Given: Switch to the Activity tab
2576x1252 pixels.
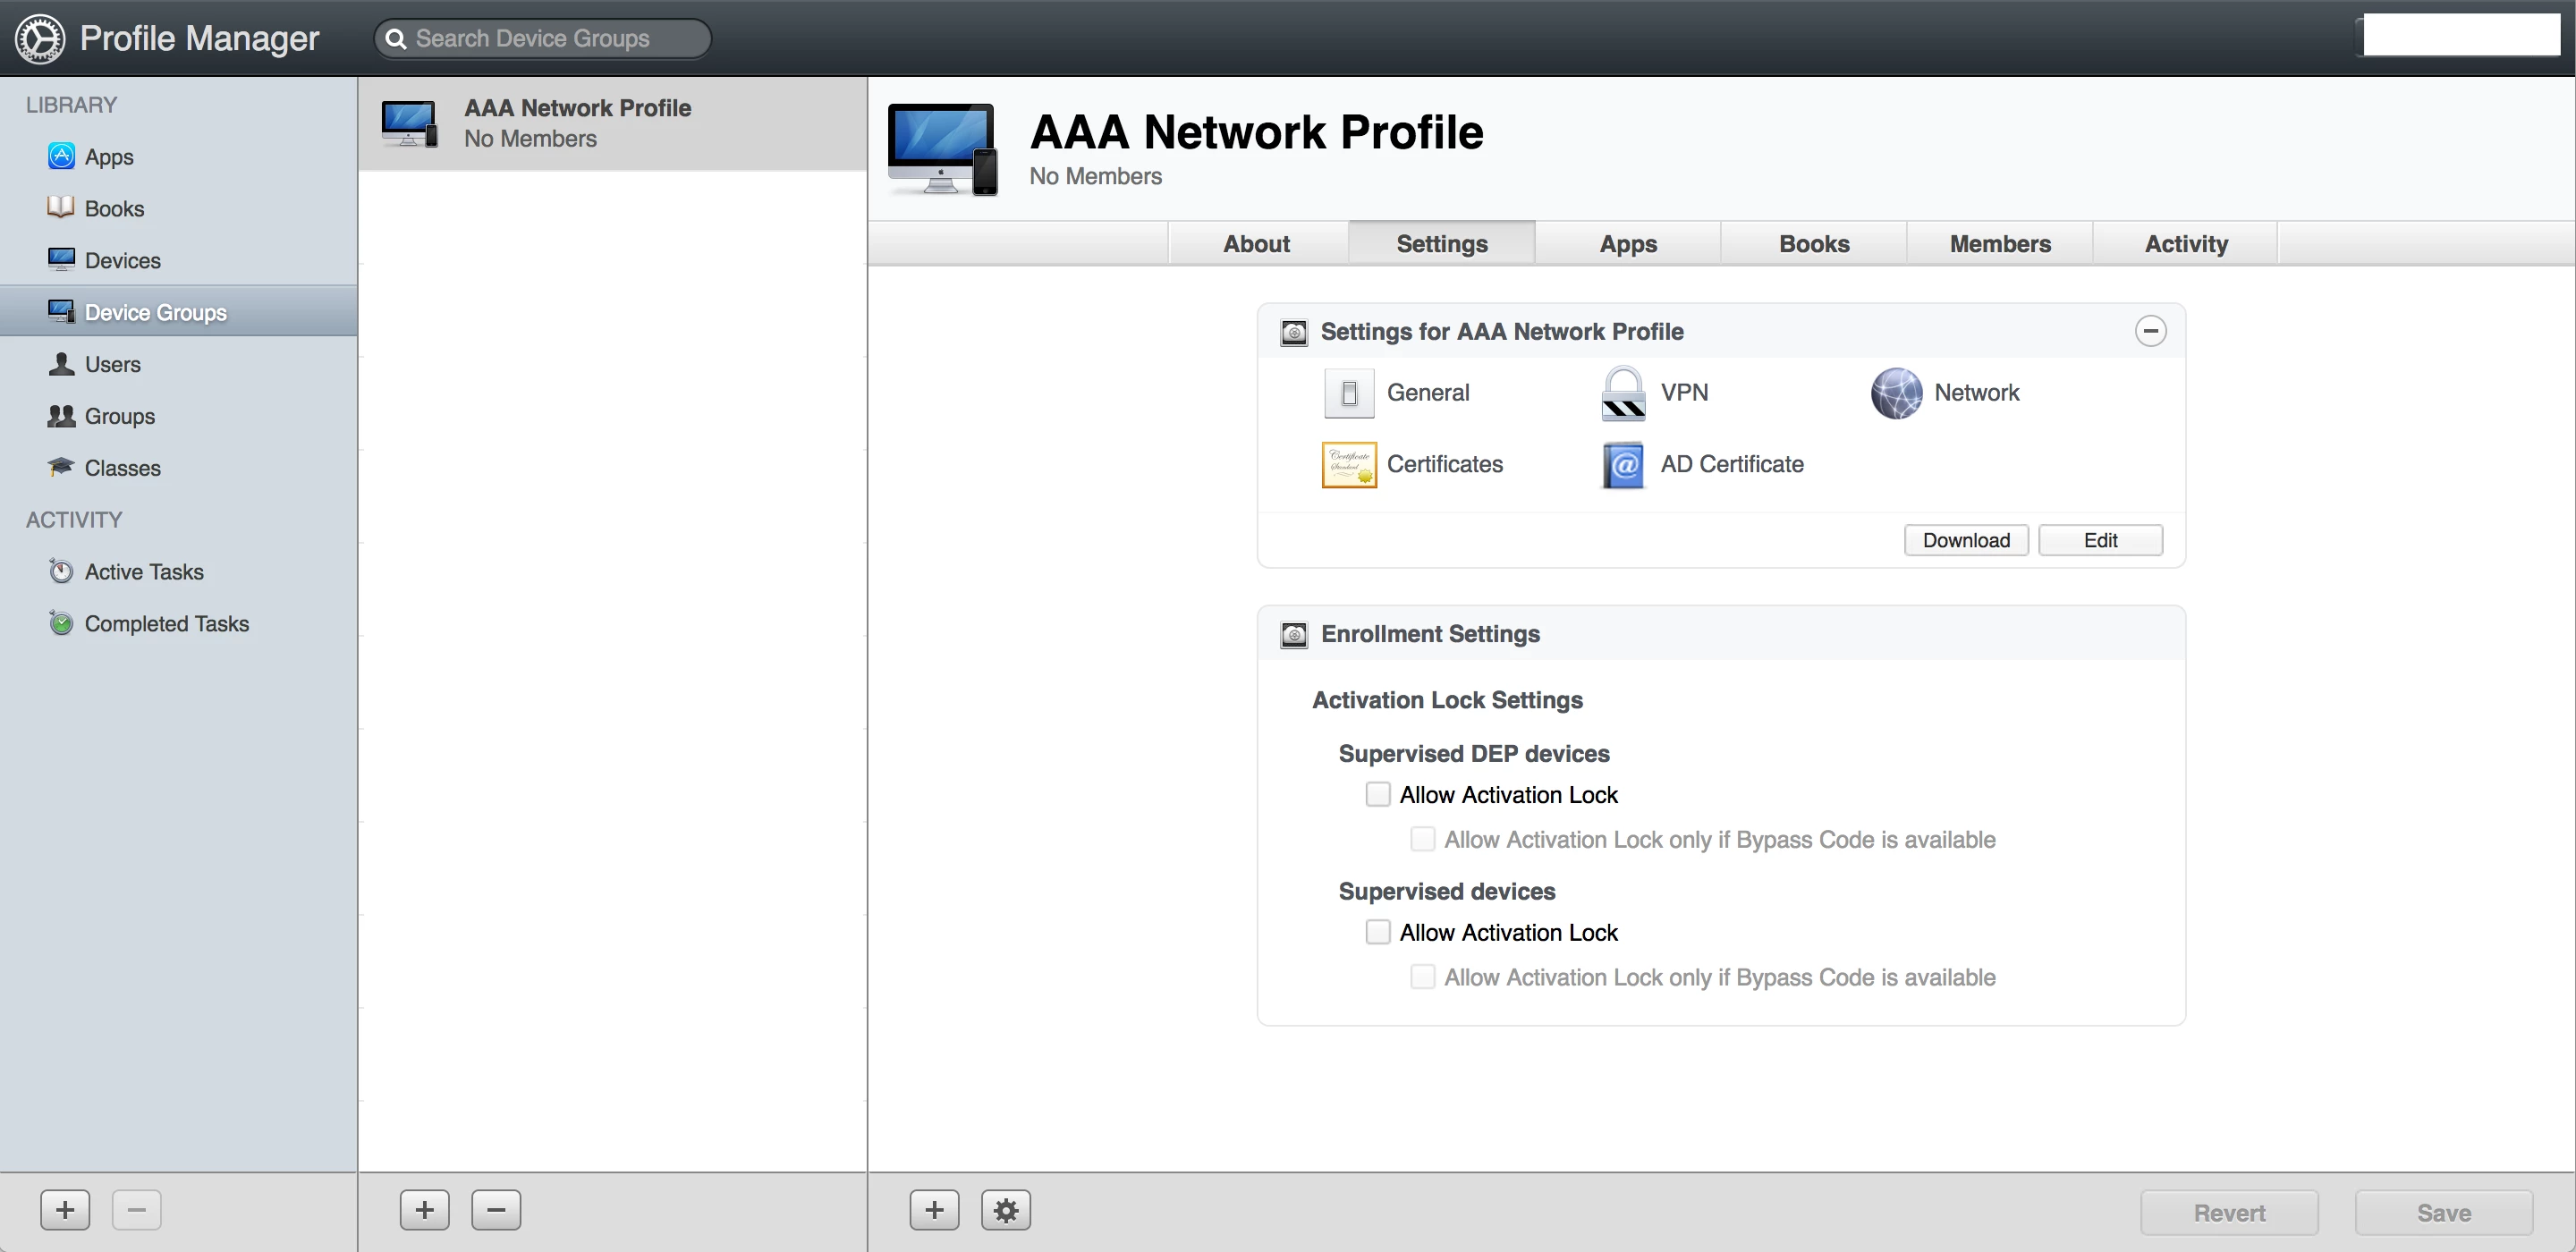Looking at the screenshot, I should coord(2185,244).
